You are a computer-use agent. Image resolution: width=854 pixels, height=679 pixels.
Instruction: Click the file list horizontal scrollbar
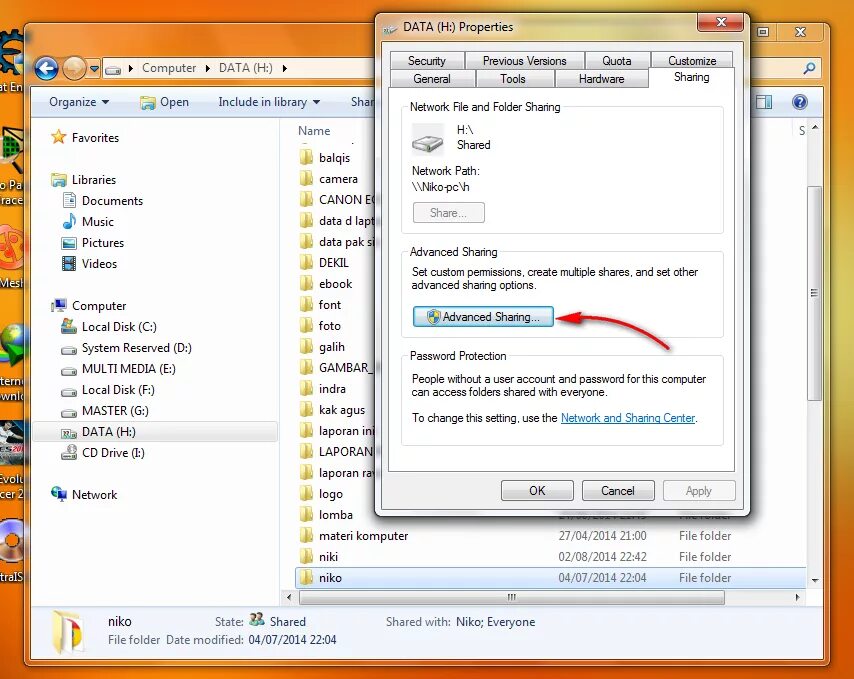point(512,597)
